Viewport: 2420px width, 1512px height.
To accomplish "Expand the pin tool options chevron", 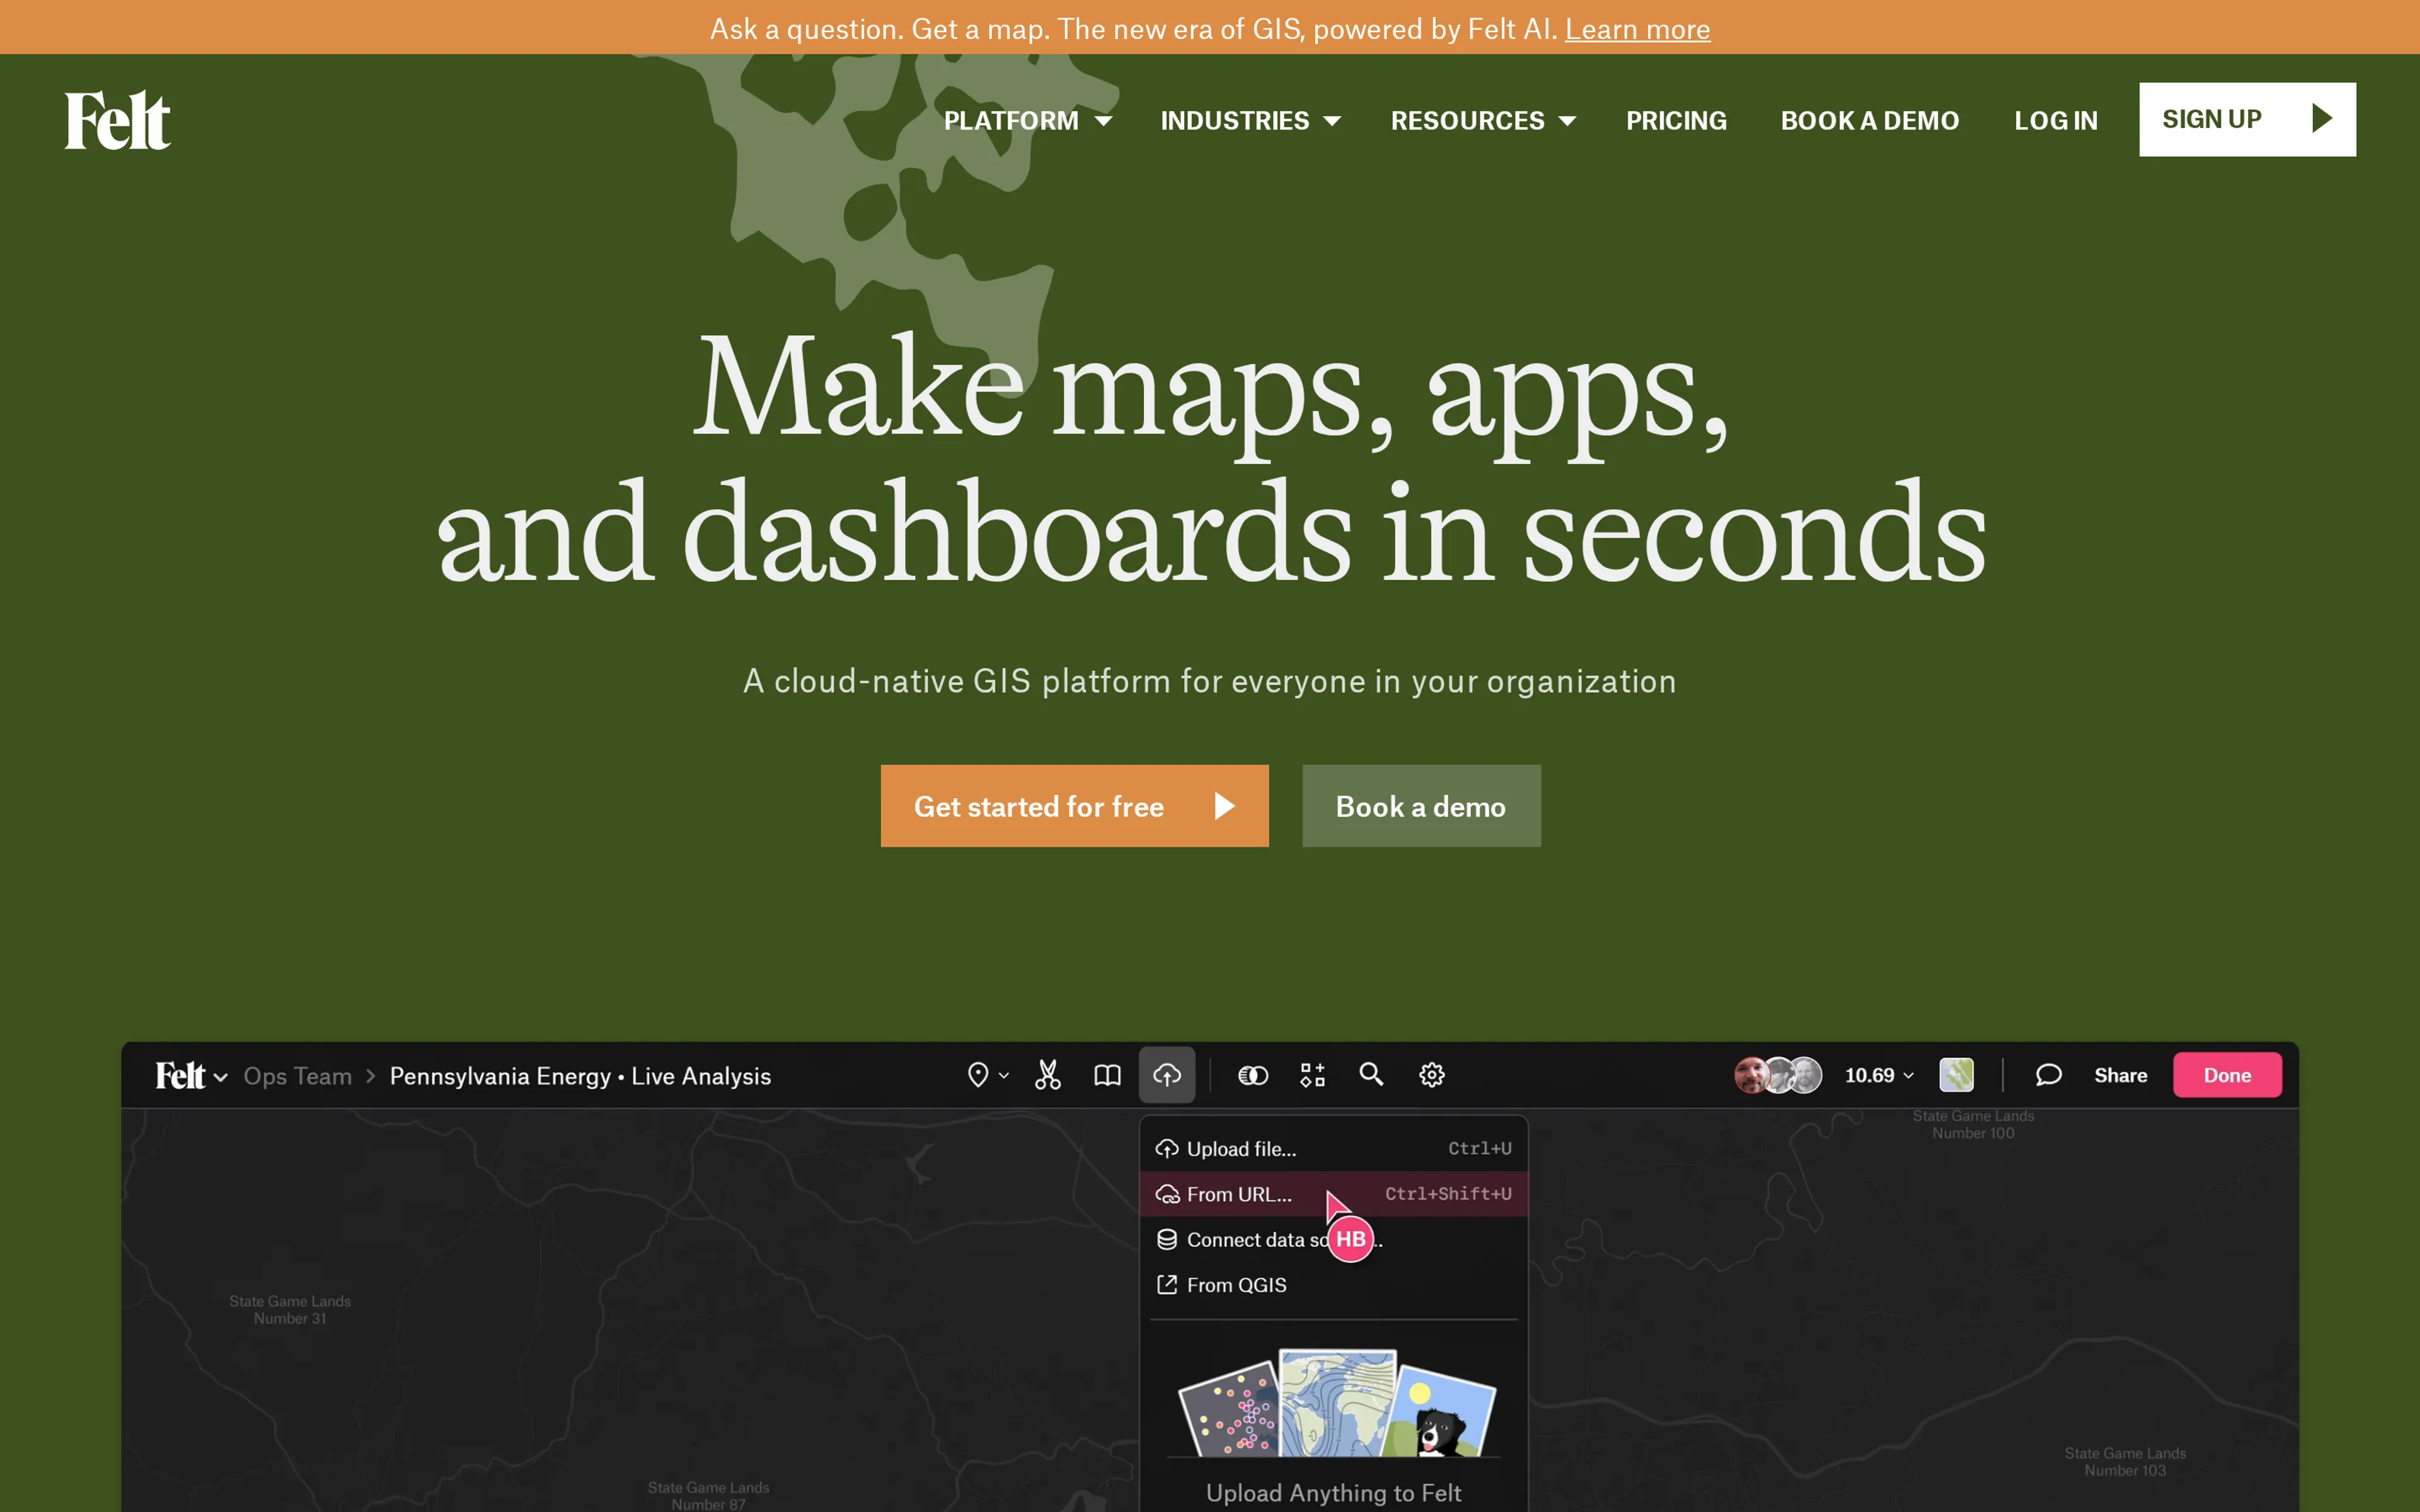I will tap(1004, 1076).
